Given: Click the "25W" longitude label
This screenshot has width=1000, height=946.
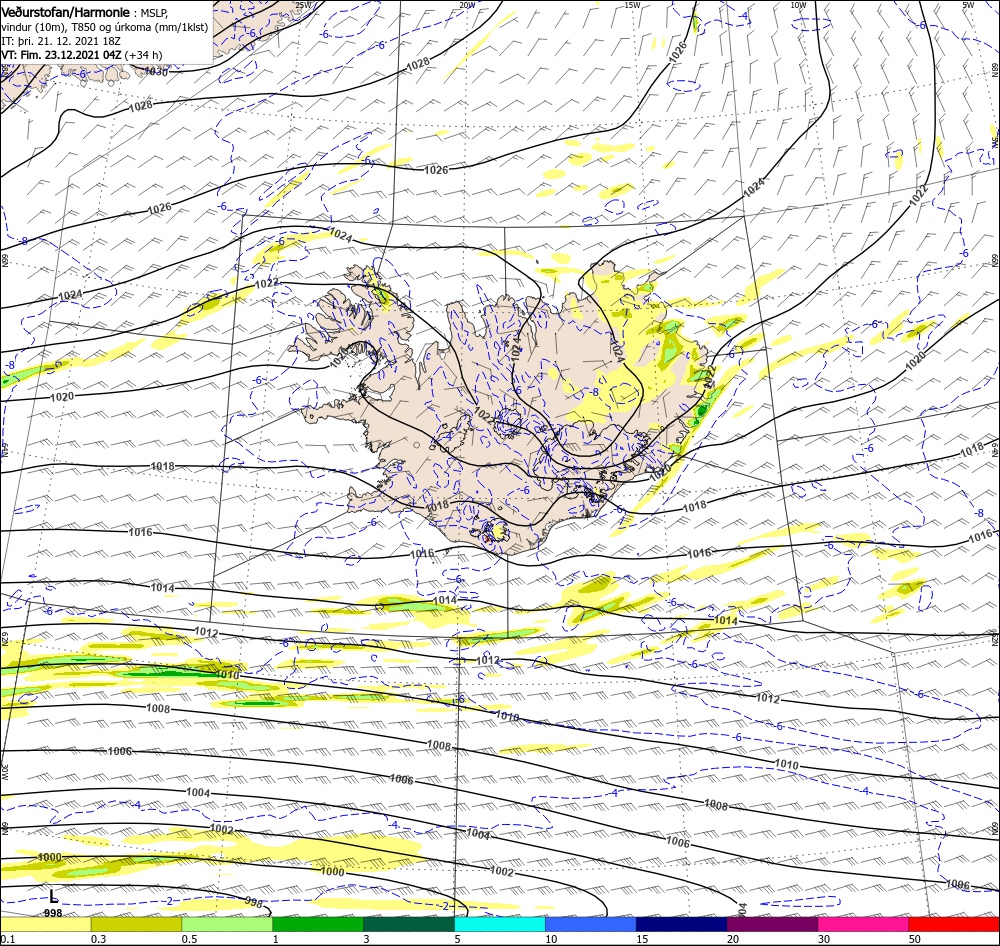Looking at the screenshot, I should (304, 5).
